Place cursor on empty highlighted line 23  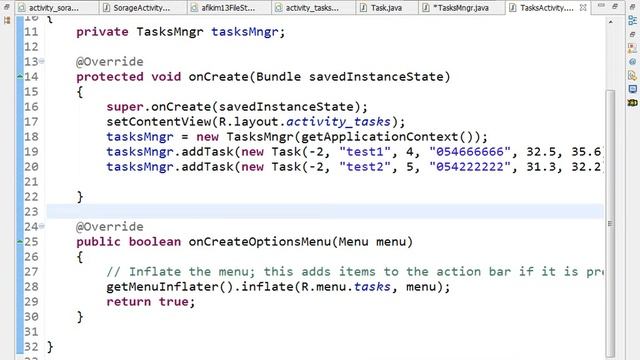click(325, 211)
